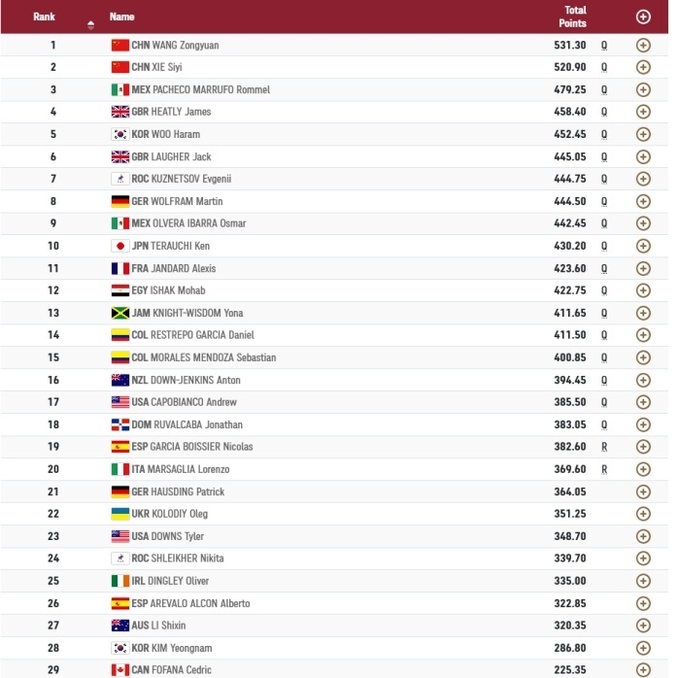Click the Jamaica flag beside KNIGHT-WISDOM
The height and width of the screenshot is (678, 680).
[120, 313]
